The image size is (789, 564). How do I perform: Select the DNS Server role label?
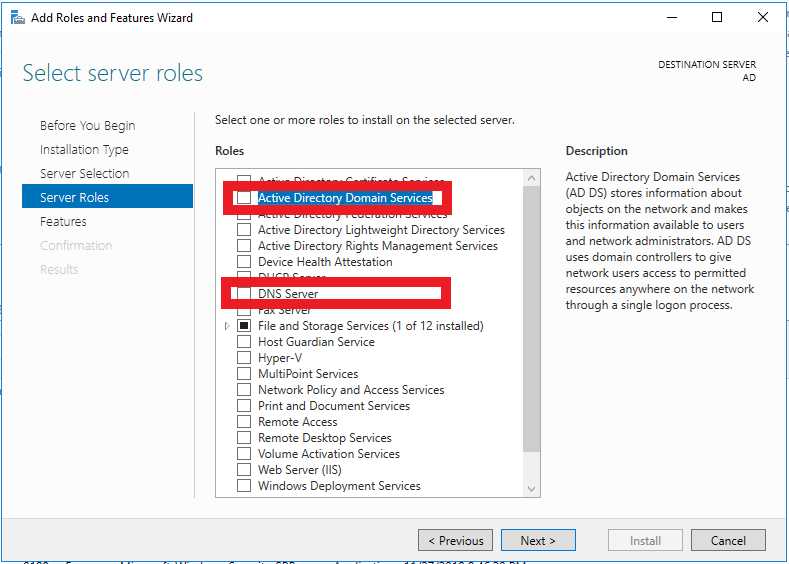click(x=288, y=294)
